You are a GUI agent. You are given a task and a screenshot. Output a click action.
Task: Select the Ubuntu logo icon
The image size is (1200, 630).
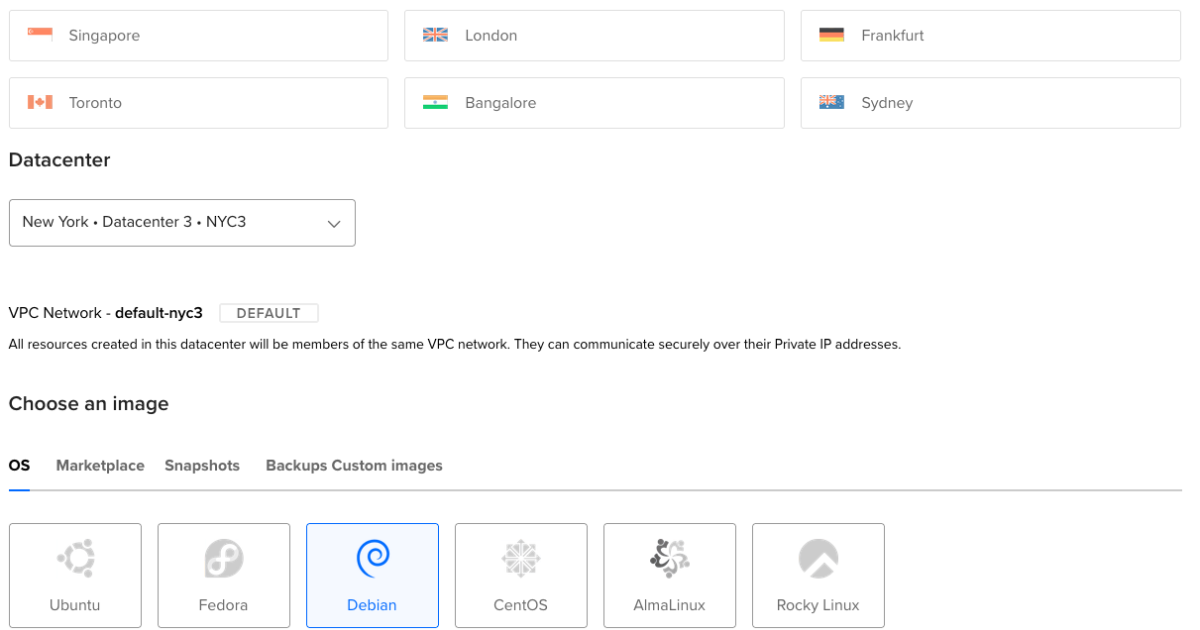click(x=75, y=558)
